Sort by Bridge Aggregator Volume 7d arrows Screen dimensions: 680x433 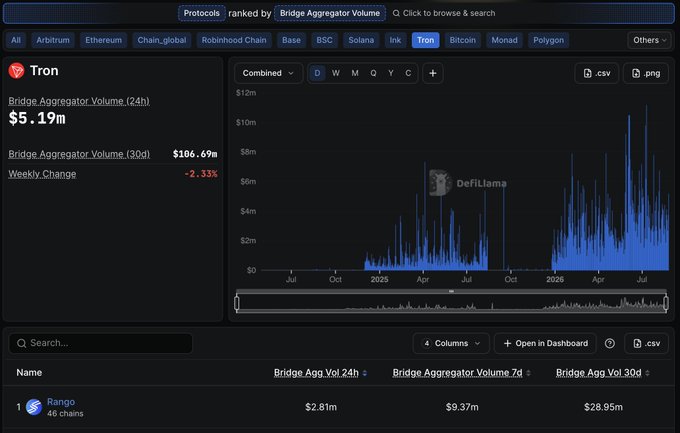528,373
